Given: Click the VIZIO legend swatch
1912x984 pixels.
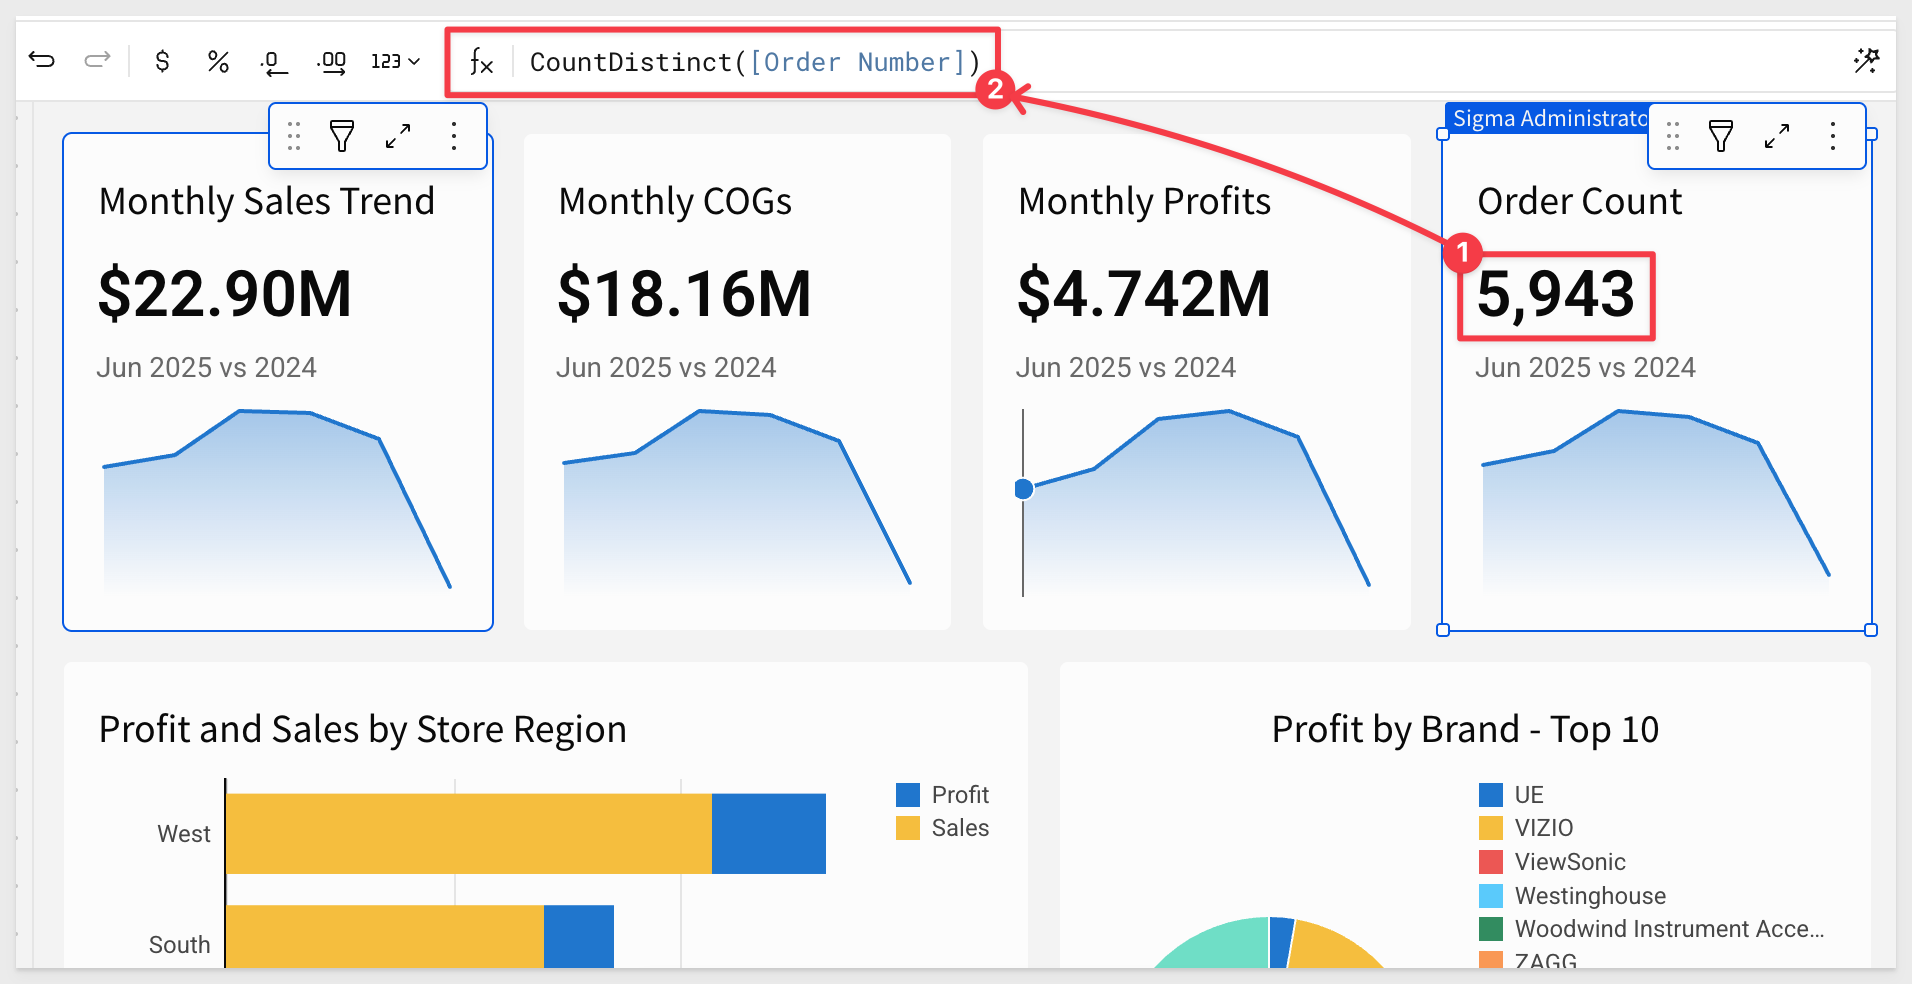Looking at the screenshot, I should (1491, 828).
